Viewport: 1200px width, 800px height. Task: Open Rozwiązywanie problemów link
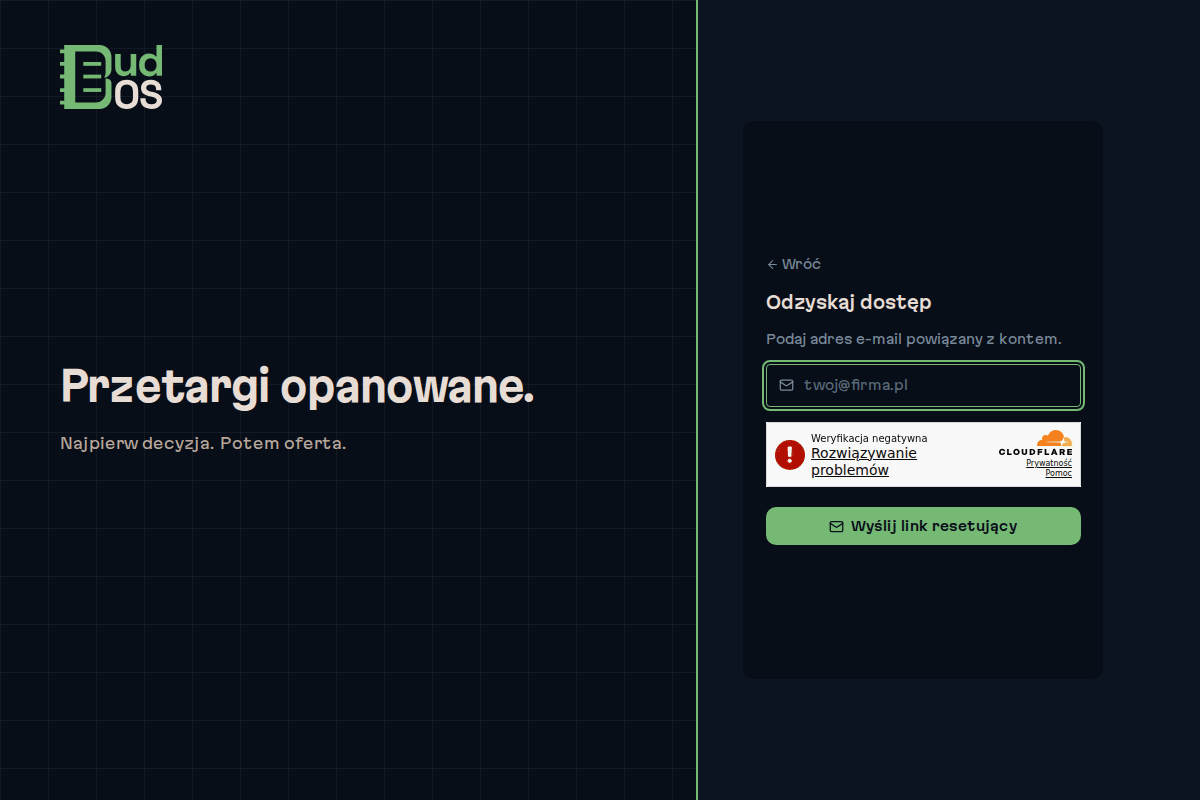point(863,461)
